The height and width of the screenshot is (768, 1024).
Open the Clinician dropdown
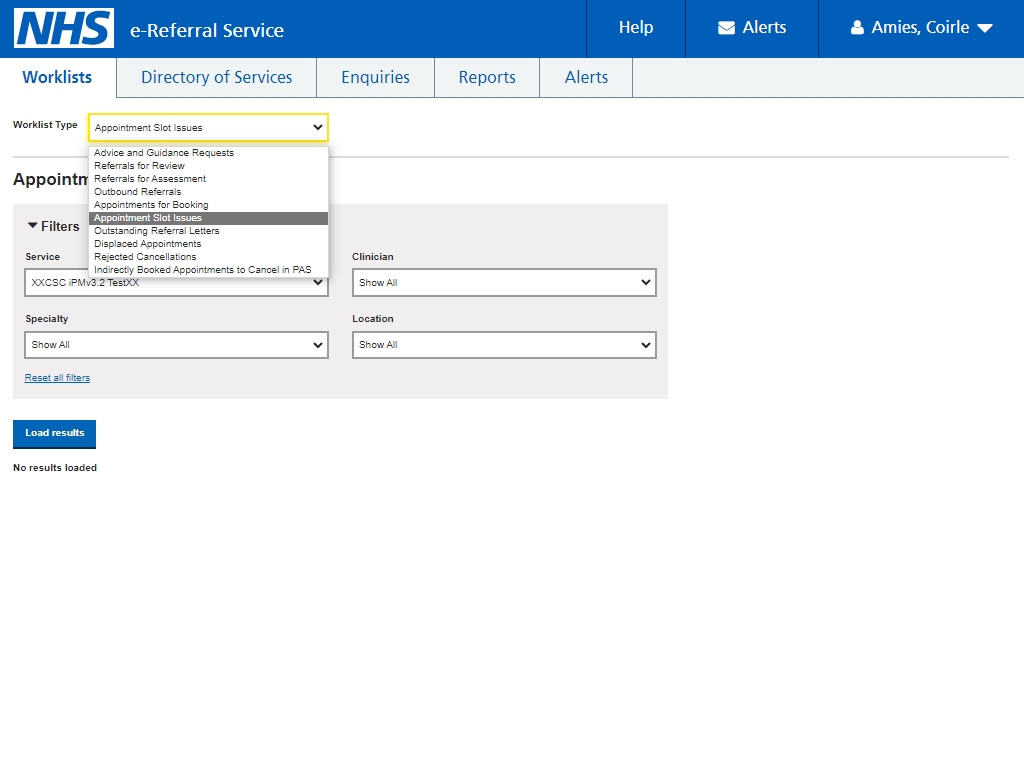[504, 283]
